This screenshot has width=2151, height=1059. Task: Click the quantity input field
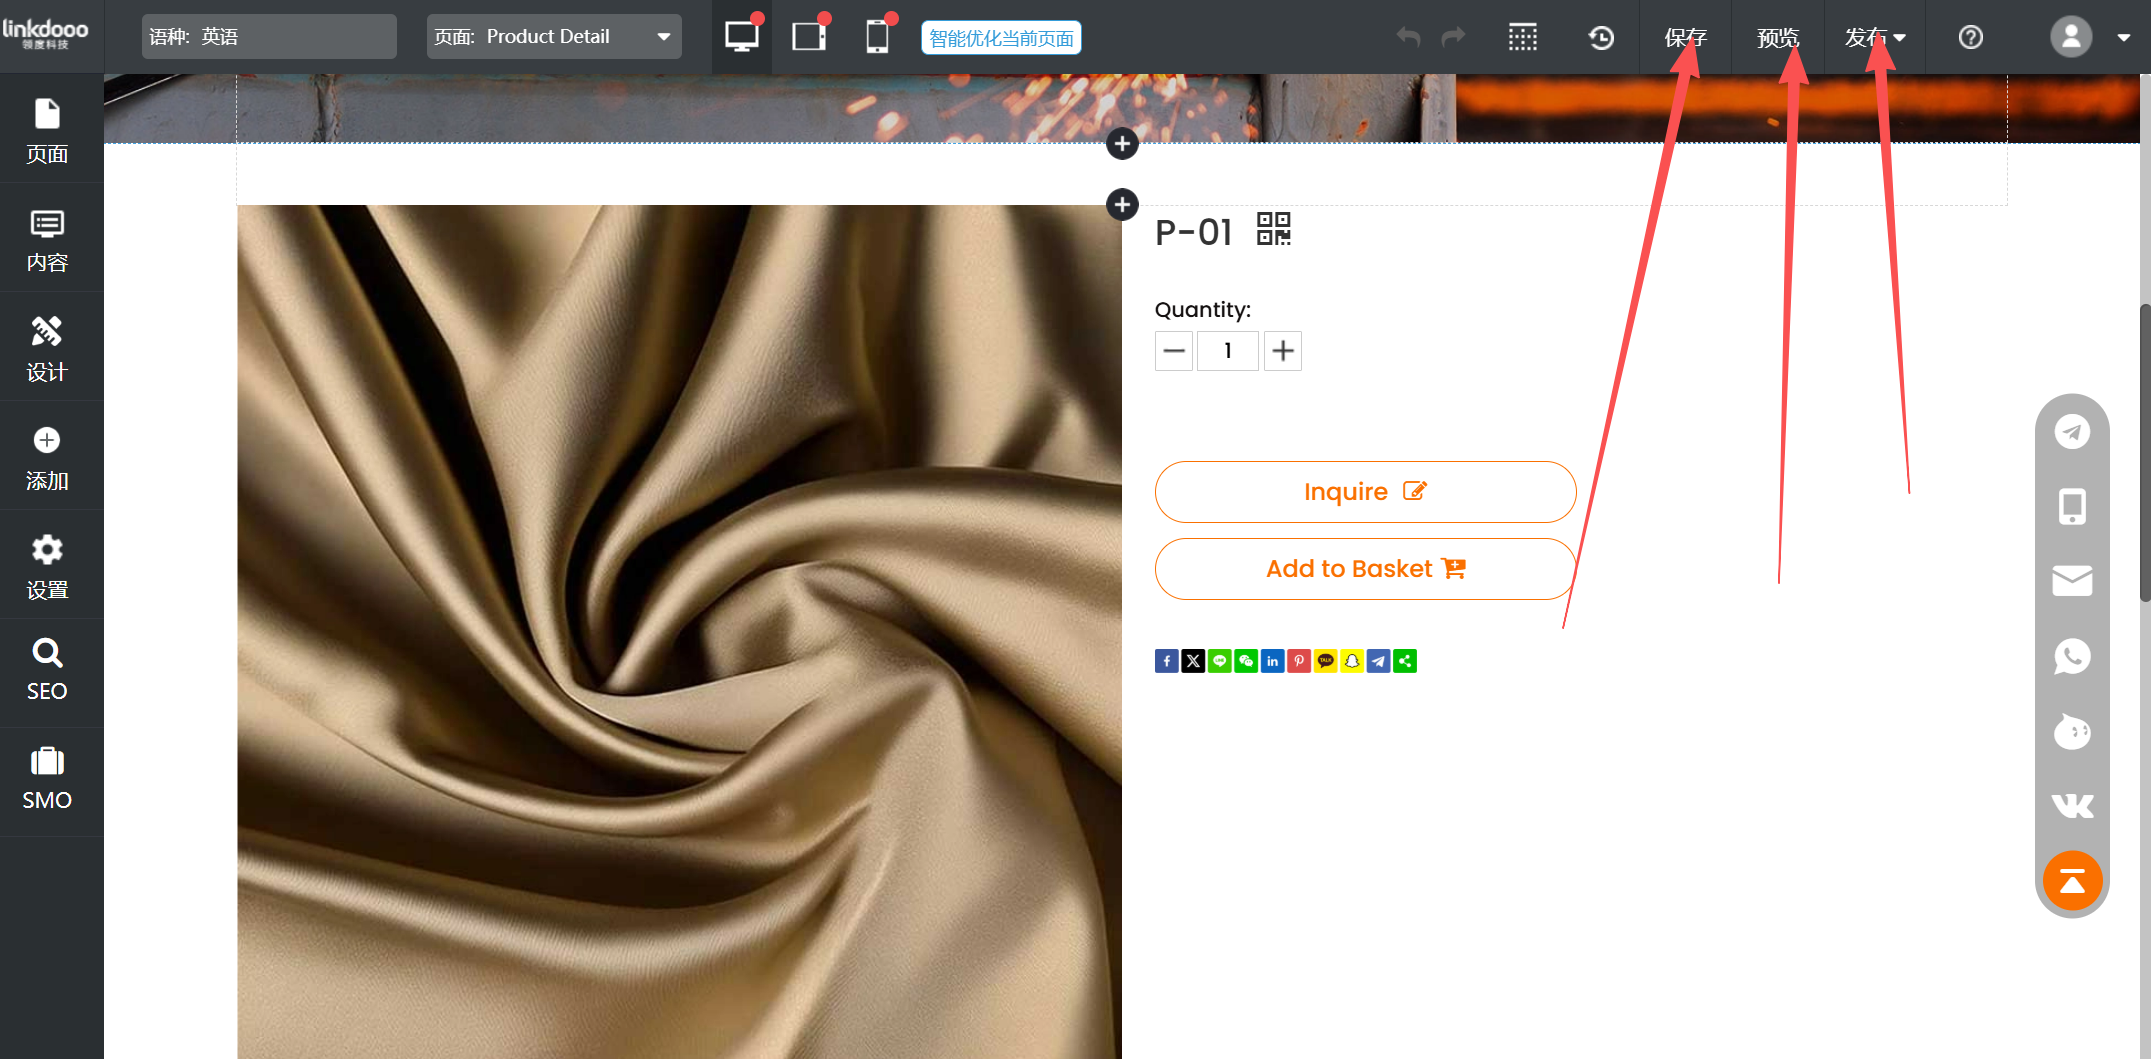pos(1227,351)
